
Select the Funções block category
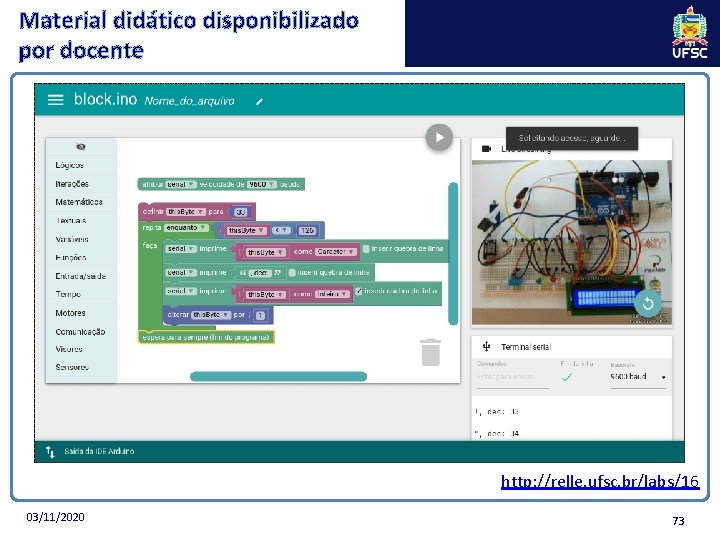click(71, 258)
